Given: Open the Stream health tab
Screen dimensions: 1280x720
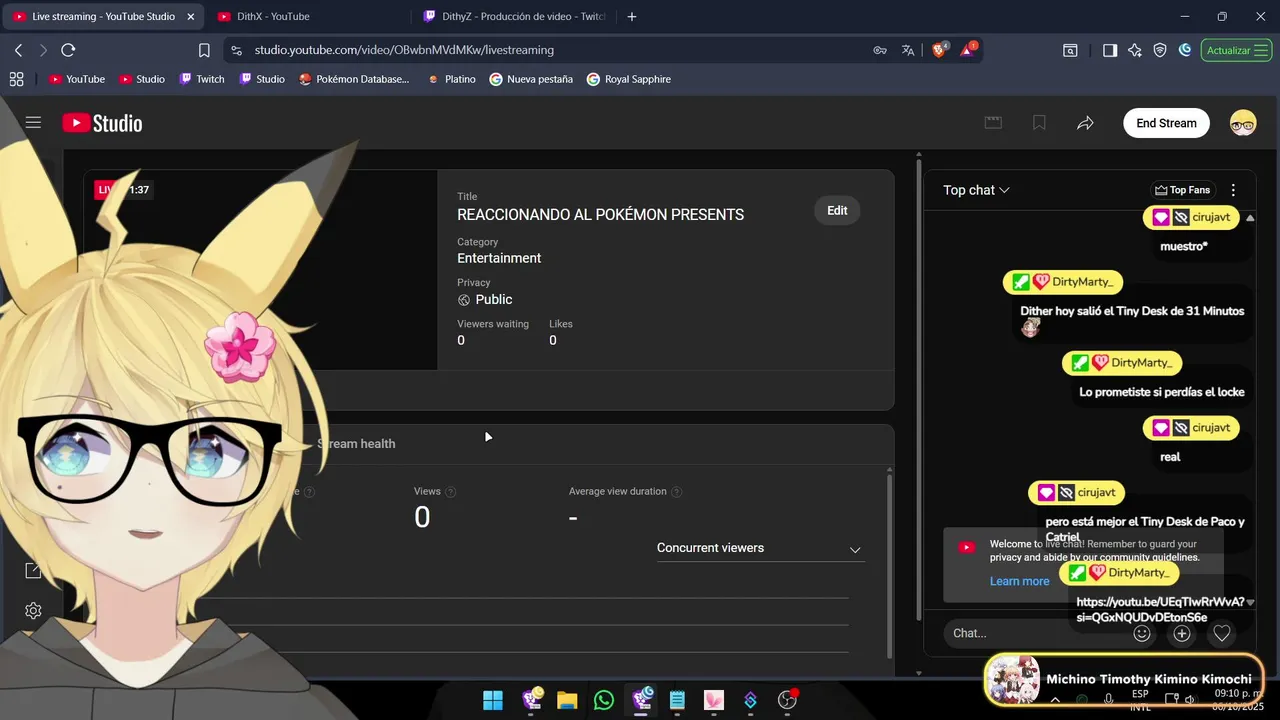Looking at the screenshot, I should (x=356, y=444).
